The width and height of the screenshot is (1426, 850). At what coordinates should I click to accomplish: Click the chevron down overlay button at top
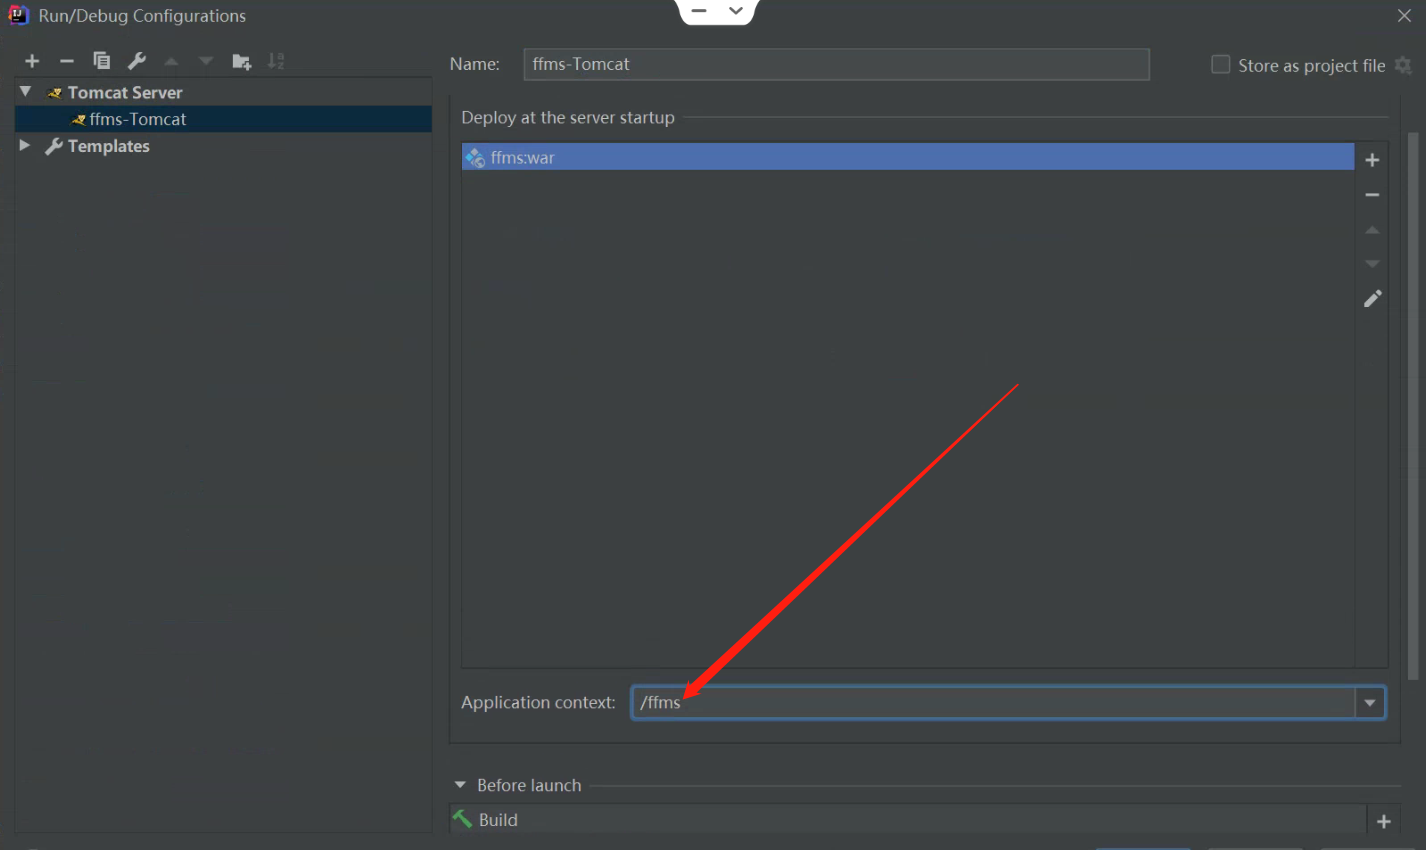click(x=736, y=11)
